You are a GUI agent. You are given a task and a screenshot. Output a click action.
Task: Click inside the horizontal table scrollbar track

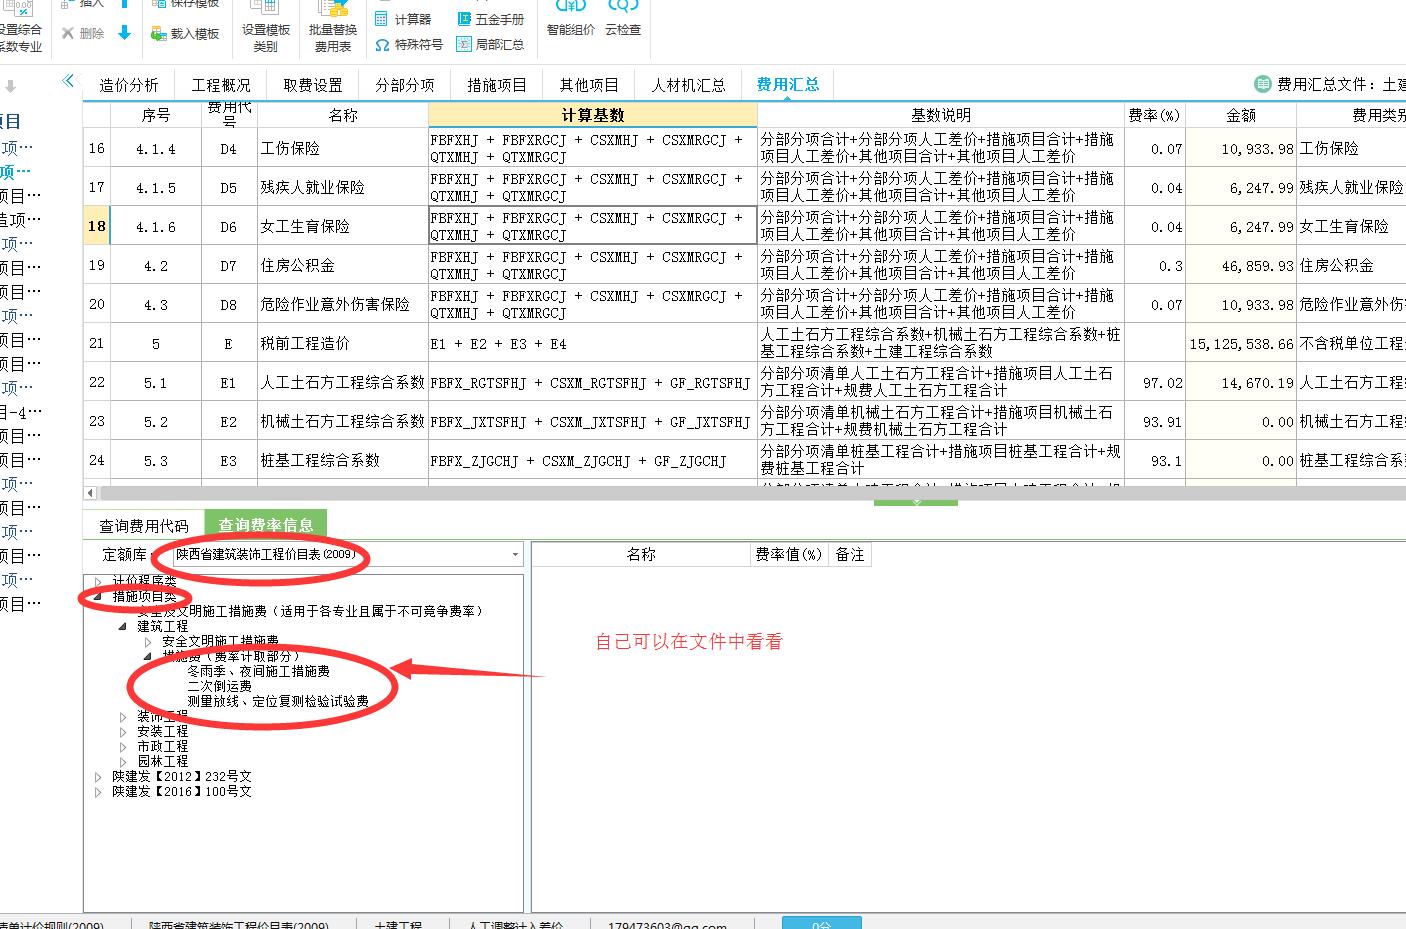tap(750, 493)
